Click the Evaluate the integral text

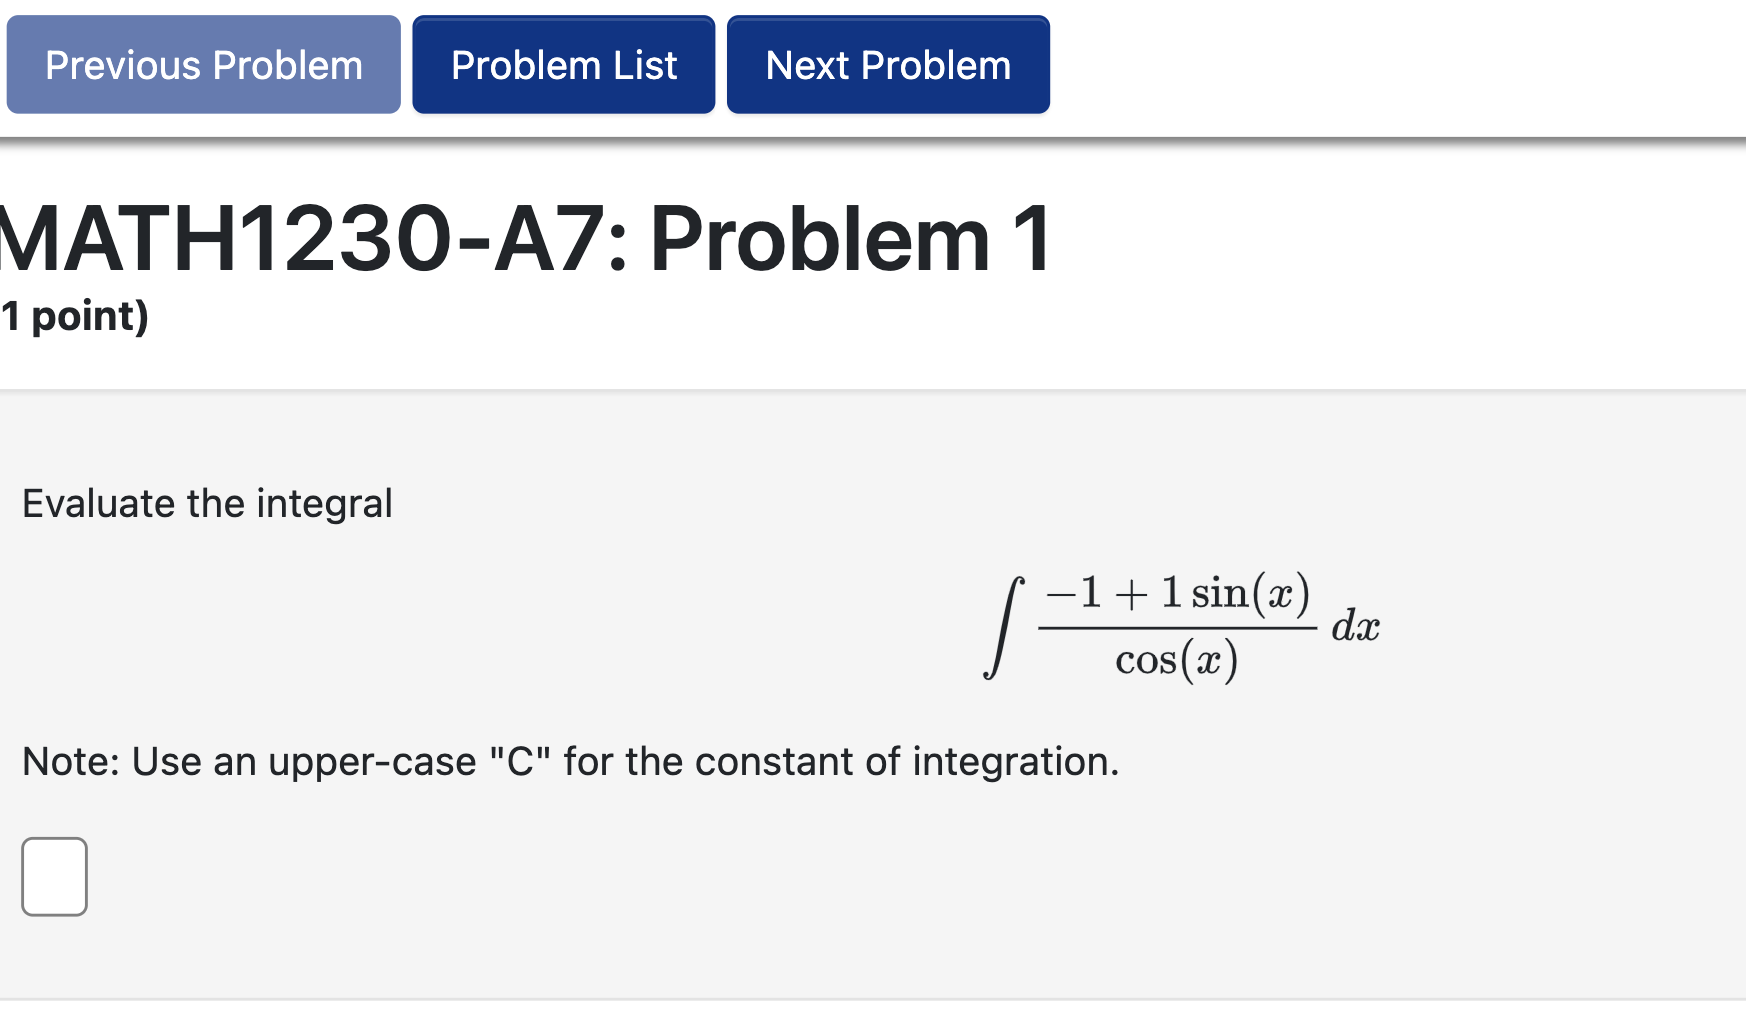click(x=206, y=502)
